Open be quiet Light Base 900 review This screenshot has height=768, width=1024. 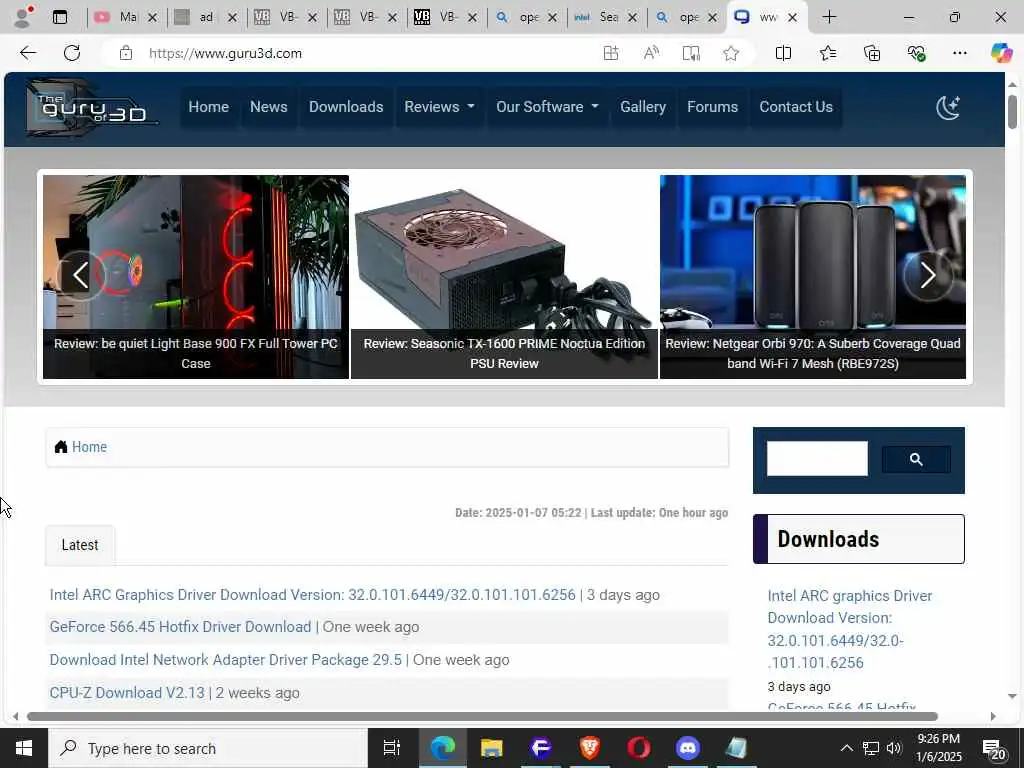(196, 277)
